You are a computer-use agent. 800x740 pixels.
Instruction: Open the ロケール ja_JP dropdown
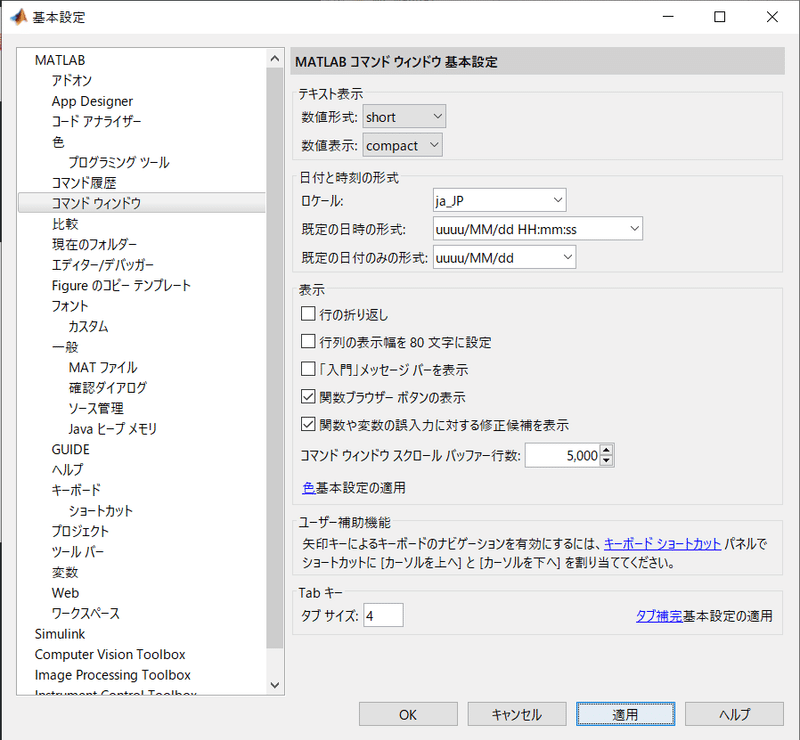point(499,201)
